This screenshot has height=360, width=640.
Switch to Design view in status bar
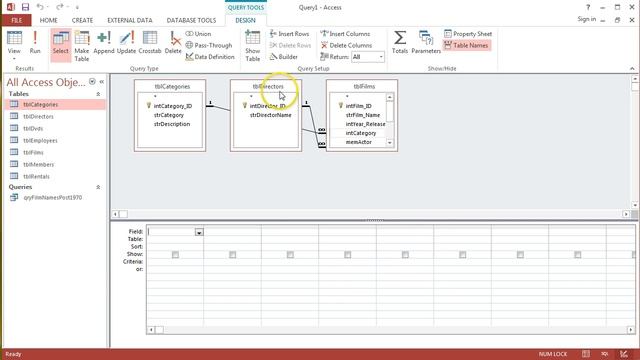point(624,354)
